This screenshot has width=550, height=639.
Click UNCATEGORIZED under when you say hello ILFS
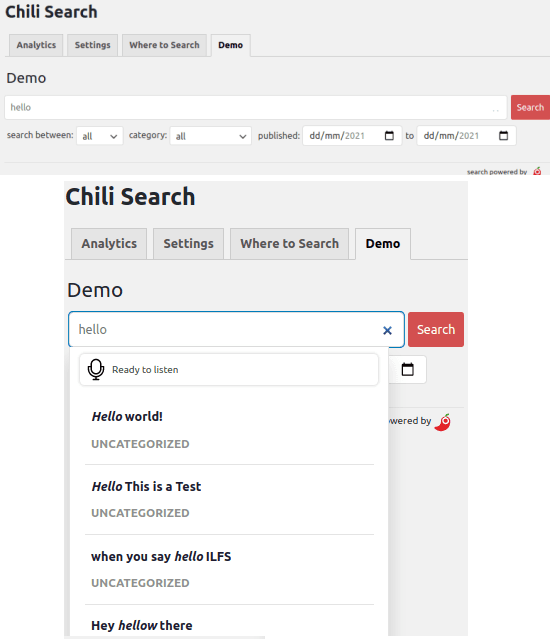(140, 583)
